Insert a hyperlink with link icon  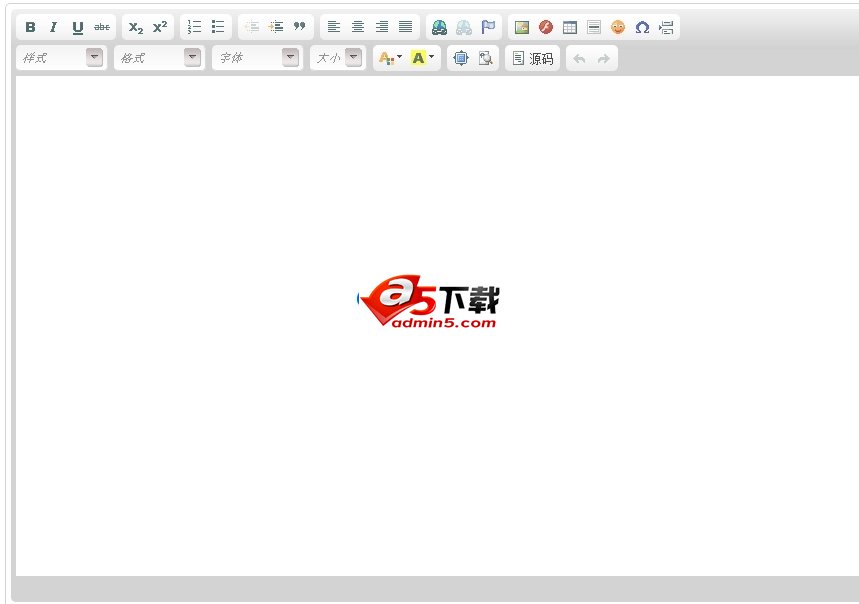click(x=439, y=27)
